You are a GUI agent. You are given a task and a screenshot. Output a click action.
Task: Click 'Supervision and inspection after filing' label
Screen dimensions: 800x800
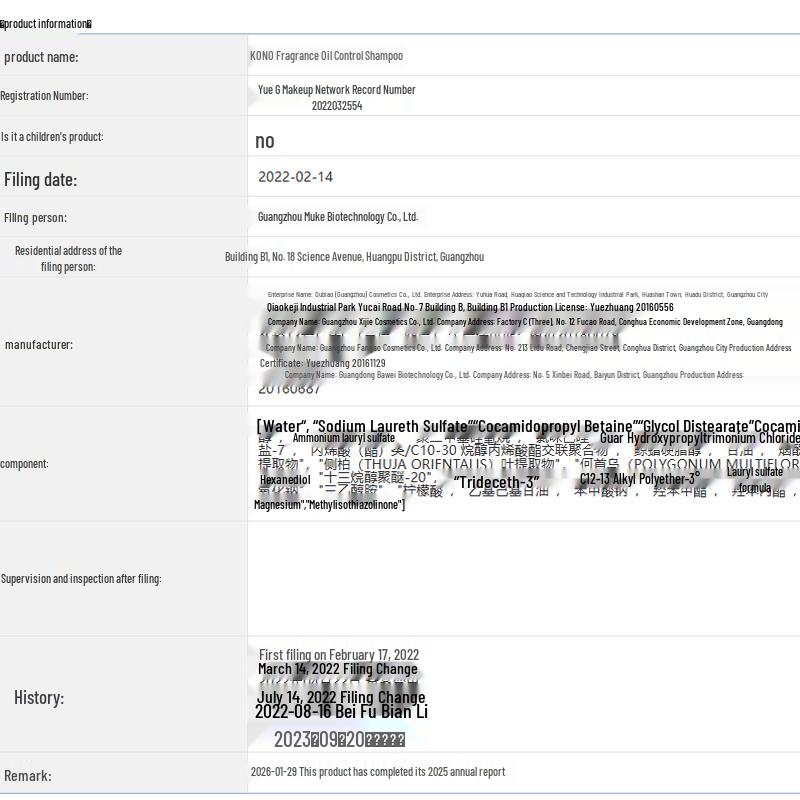point(81,579)
